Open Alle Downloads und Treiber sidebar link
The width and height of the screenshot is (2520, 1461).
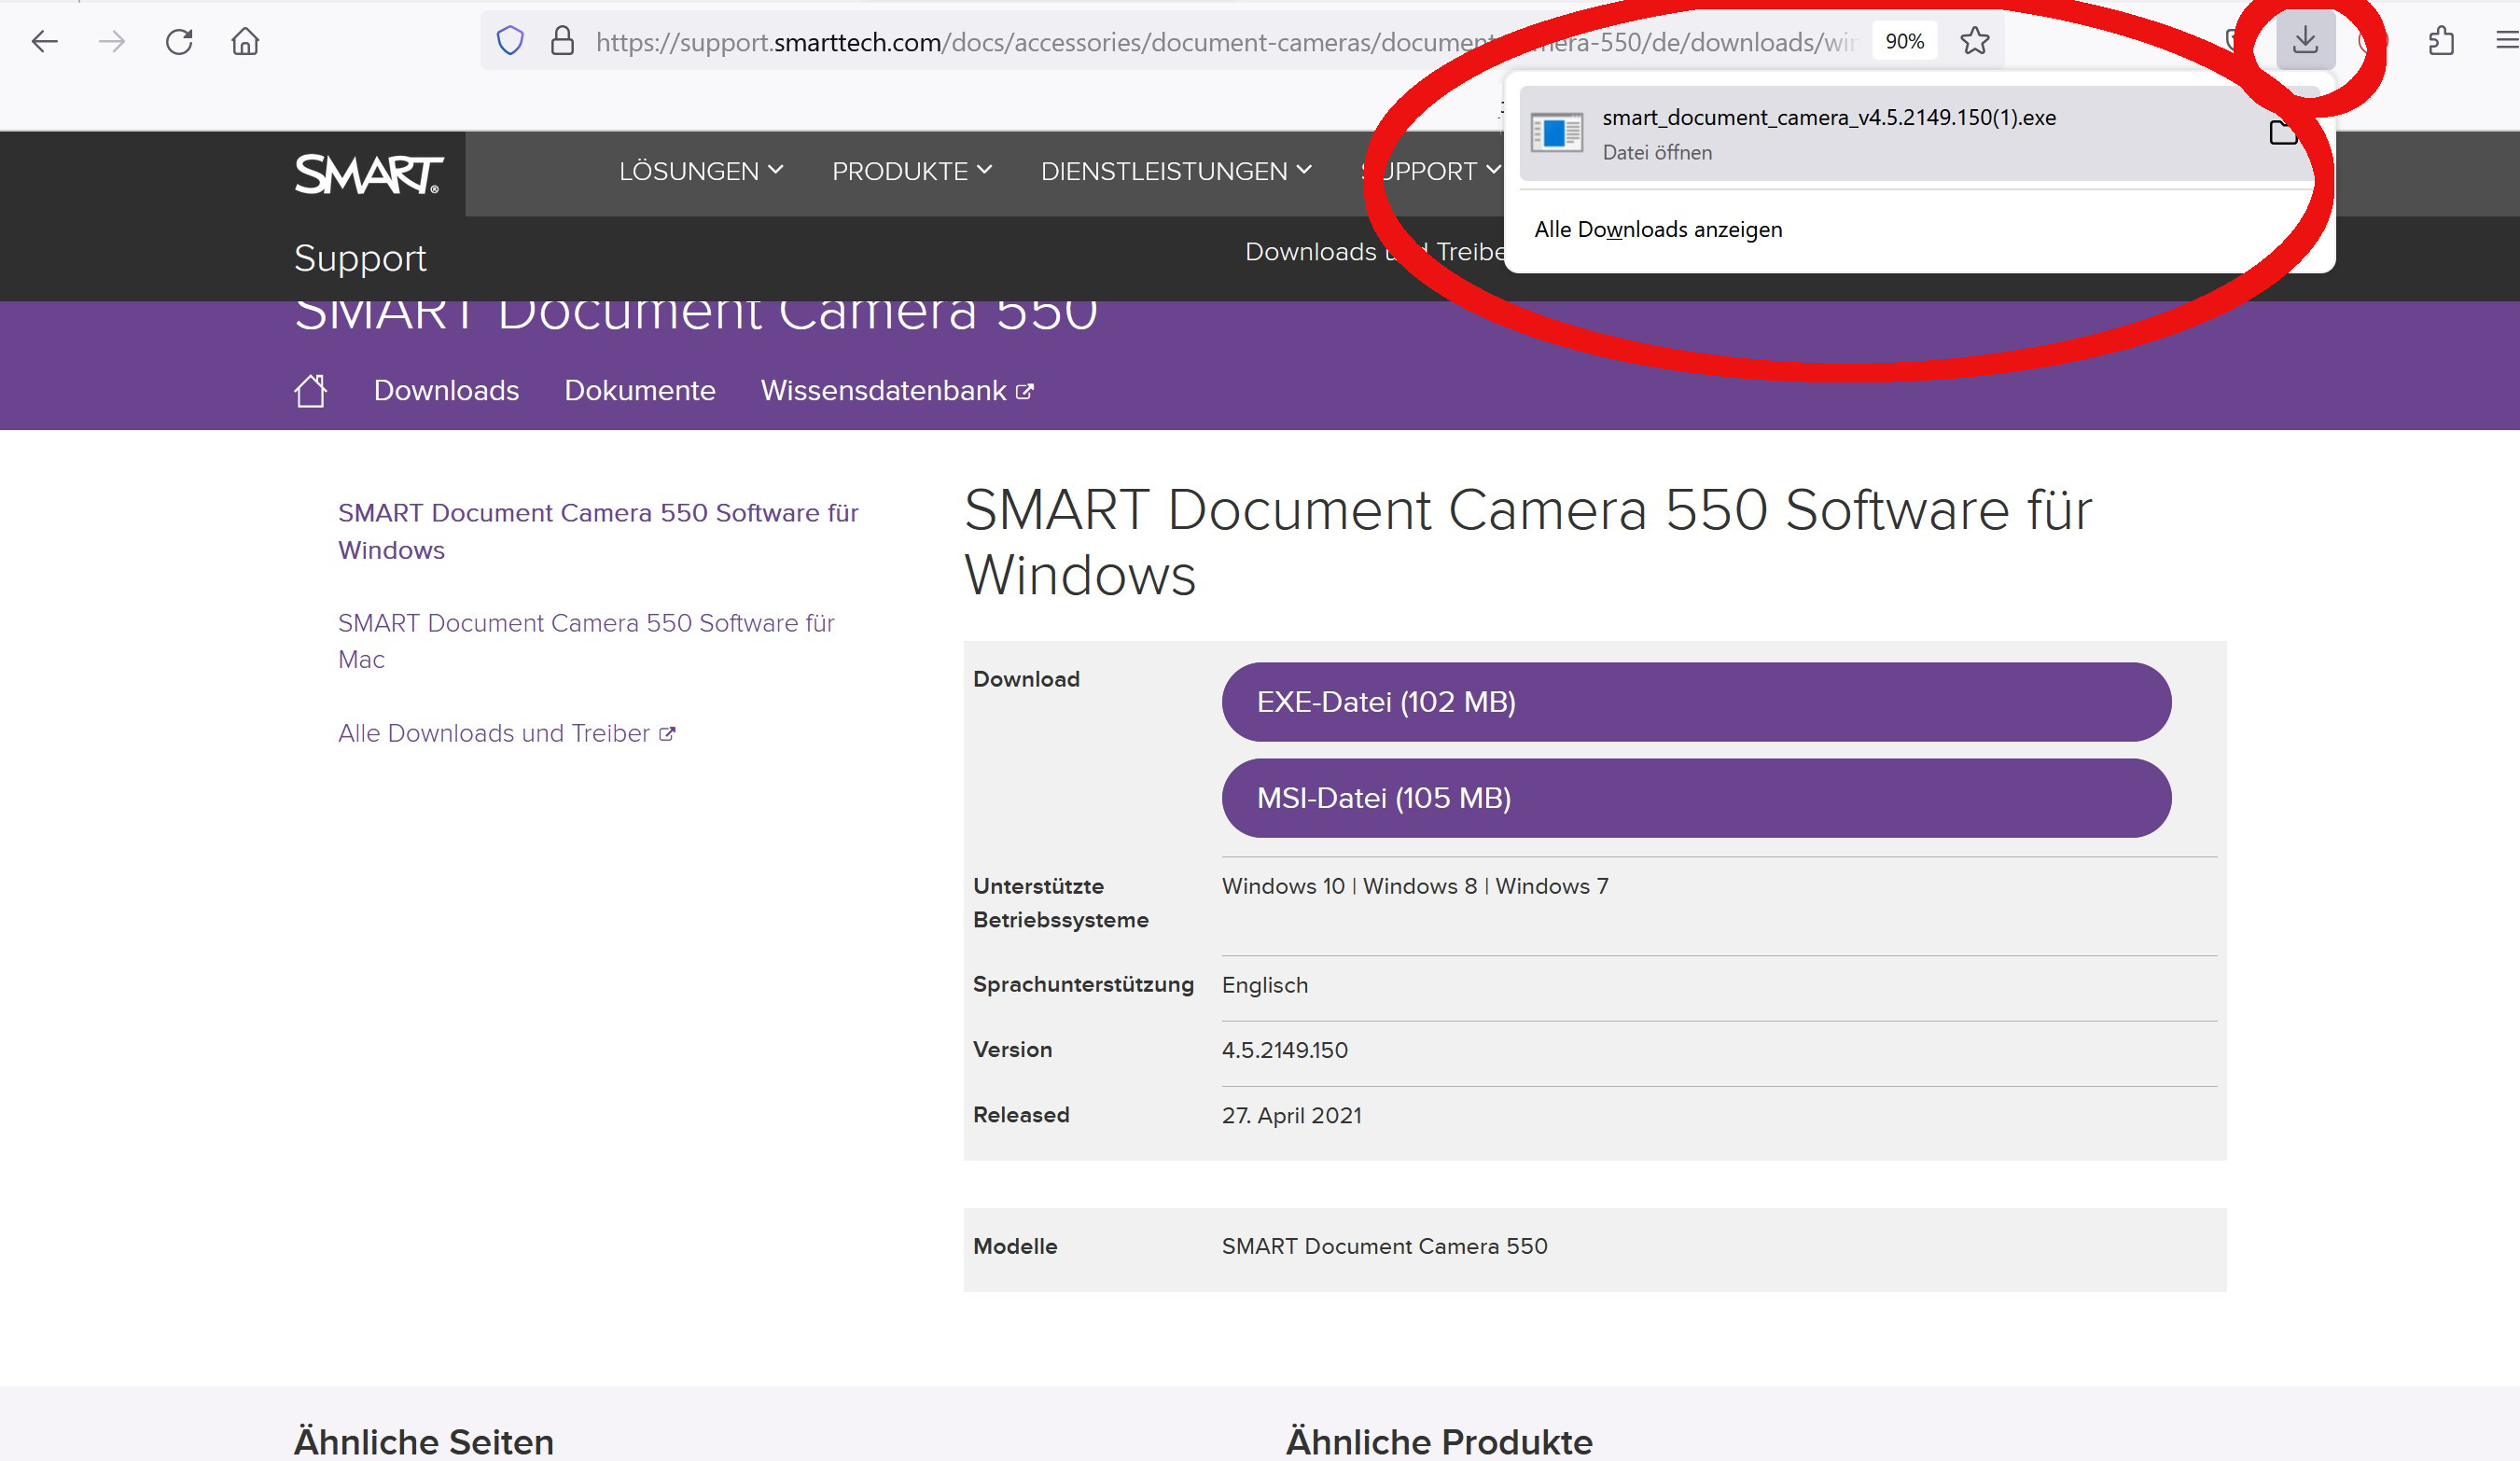coord(507,733)
